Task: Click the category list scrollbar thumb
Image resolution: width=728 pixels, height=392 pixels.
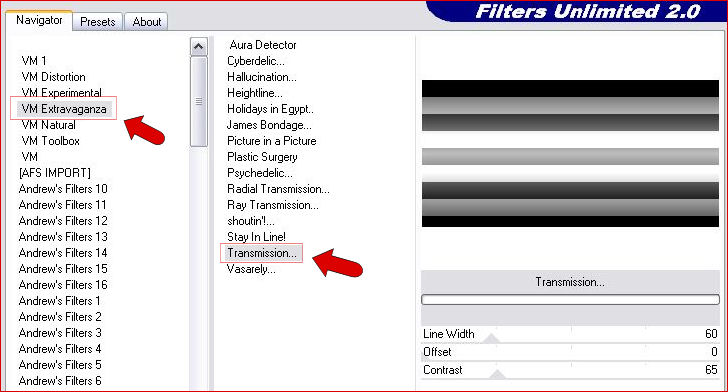Action: point(199,101)
